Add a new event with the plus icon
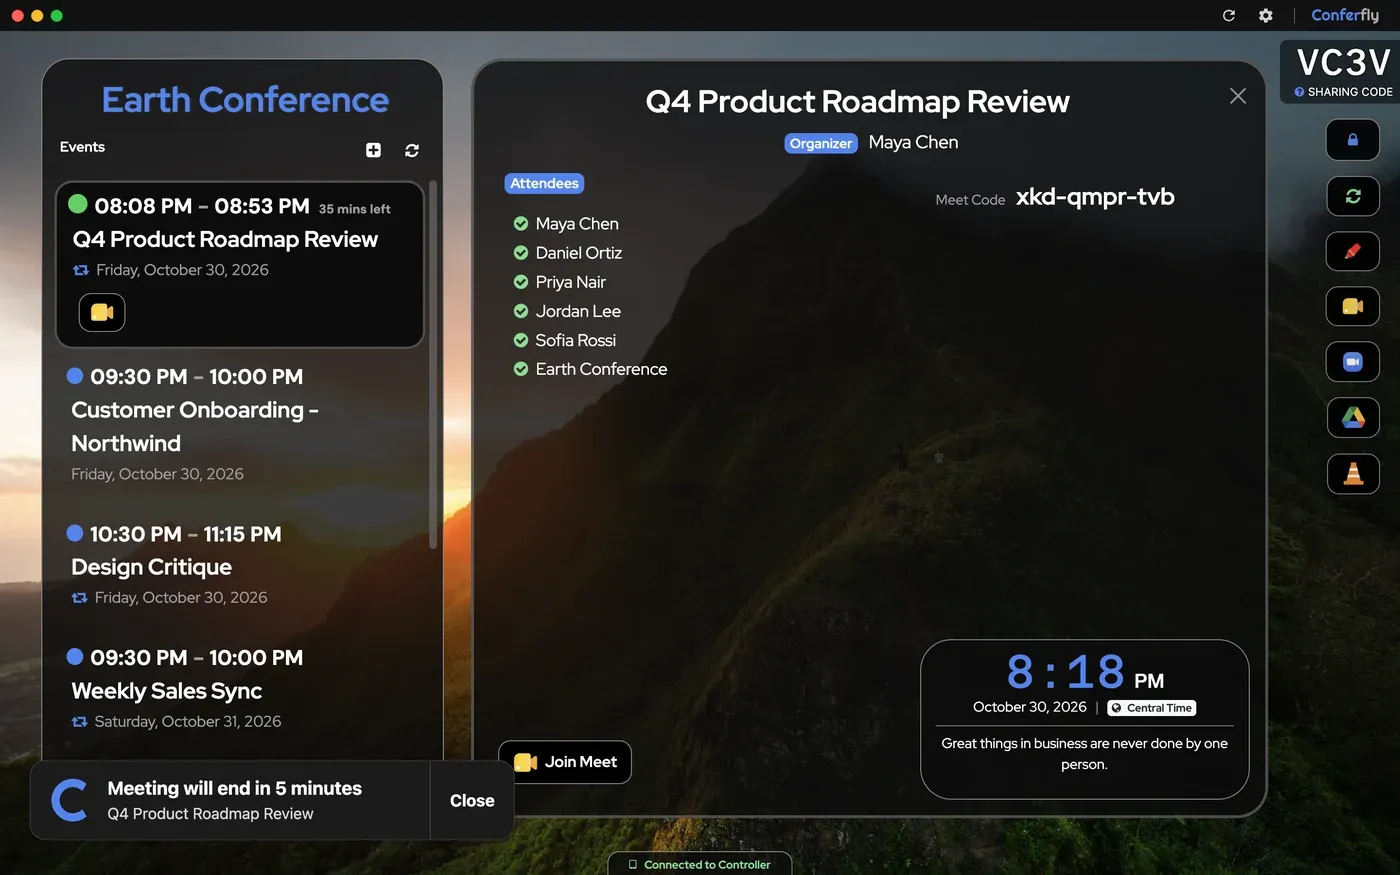 (x=373, y=150)
